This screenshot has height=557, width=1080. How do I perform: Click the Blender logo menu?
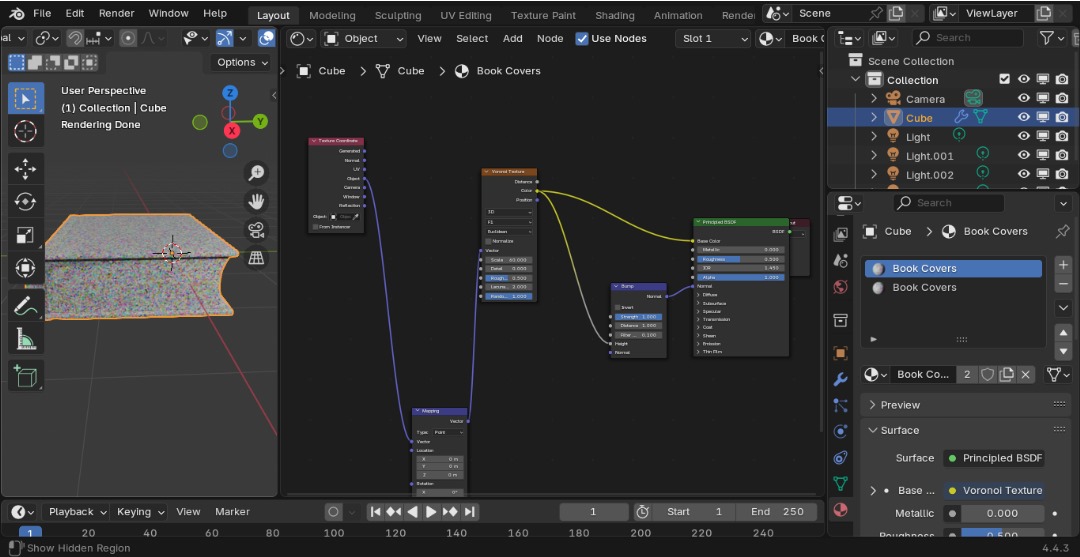pos(17,13)
